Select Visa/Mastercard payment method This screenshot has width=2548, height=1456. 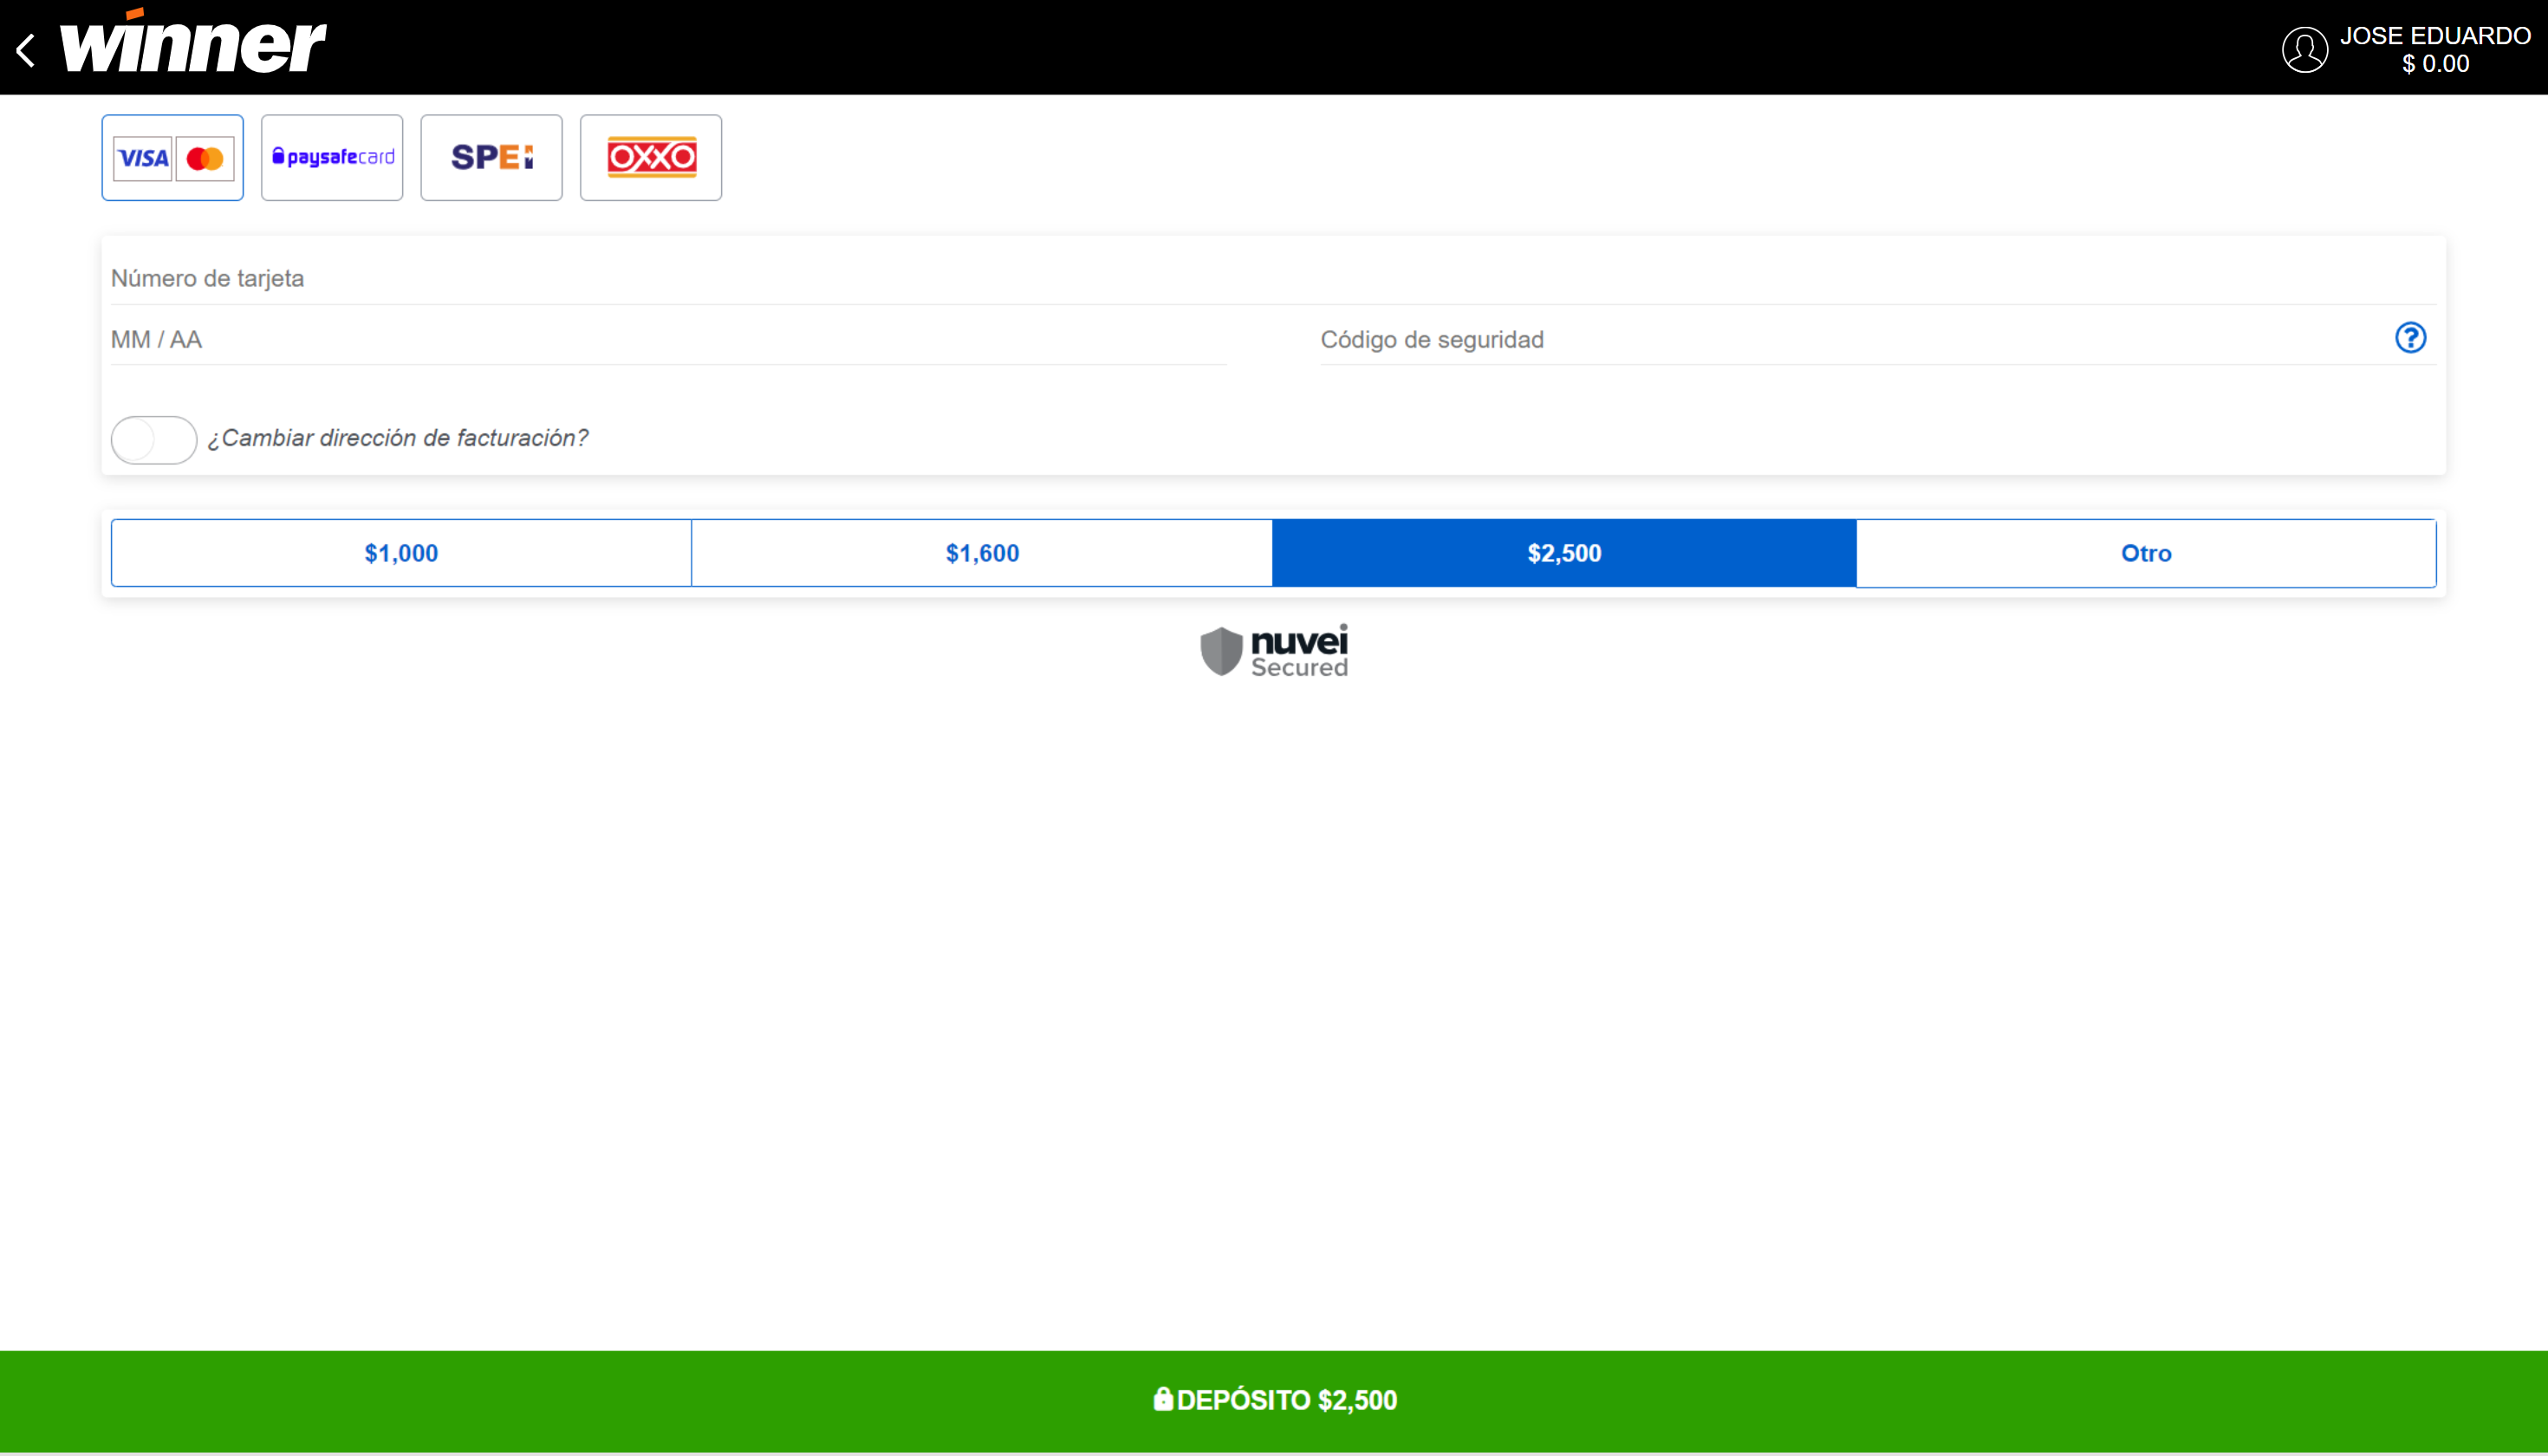click(x=172, y=158)
